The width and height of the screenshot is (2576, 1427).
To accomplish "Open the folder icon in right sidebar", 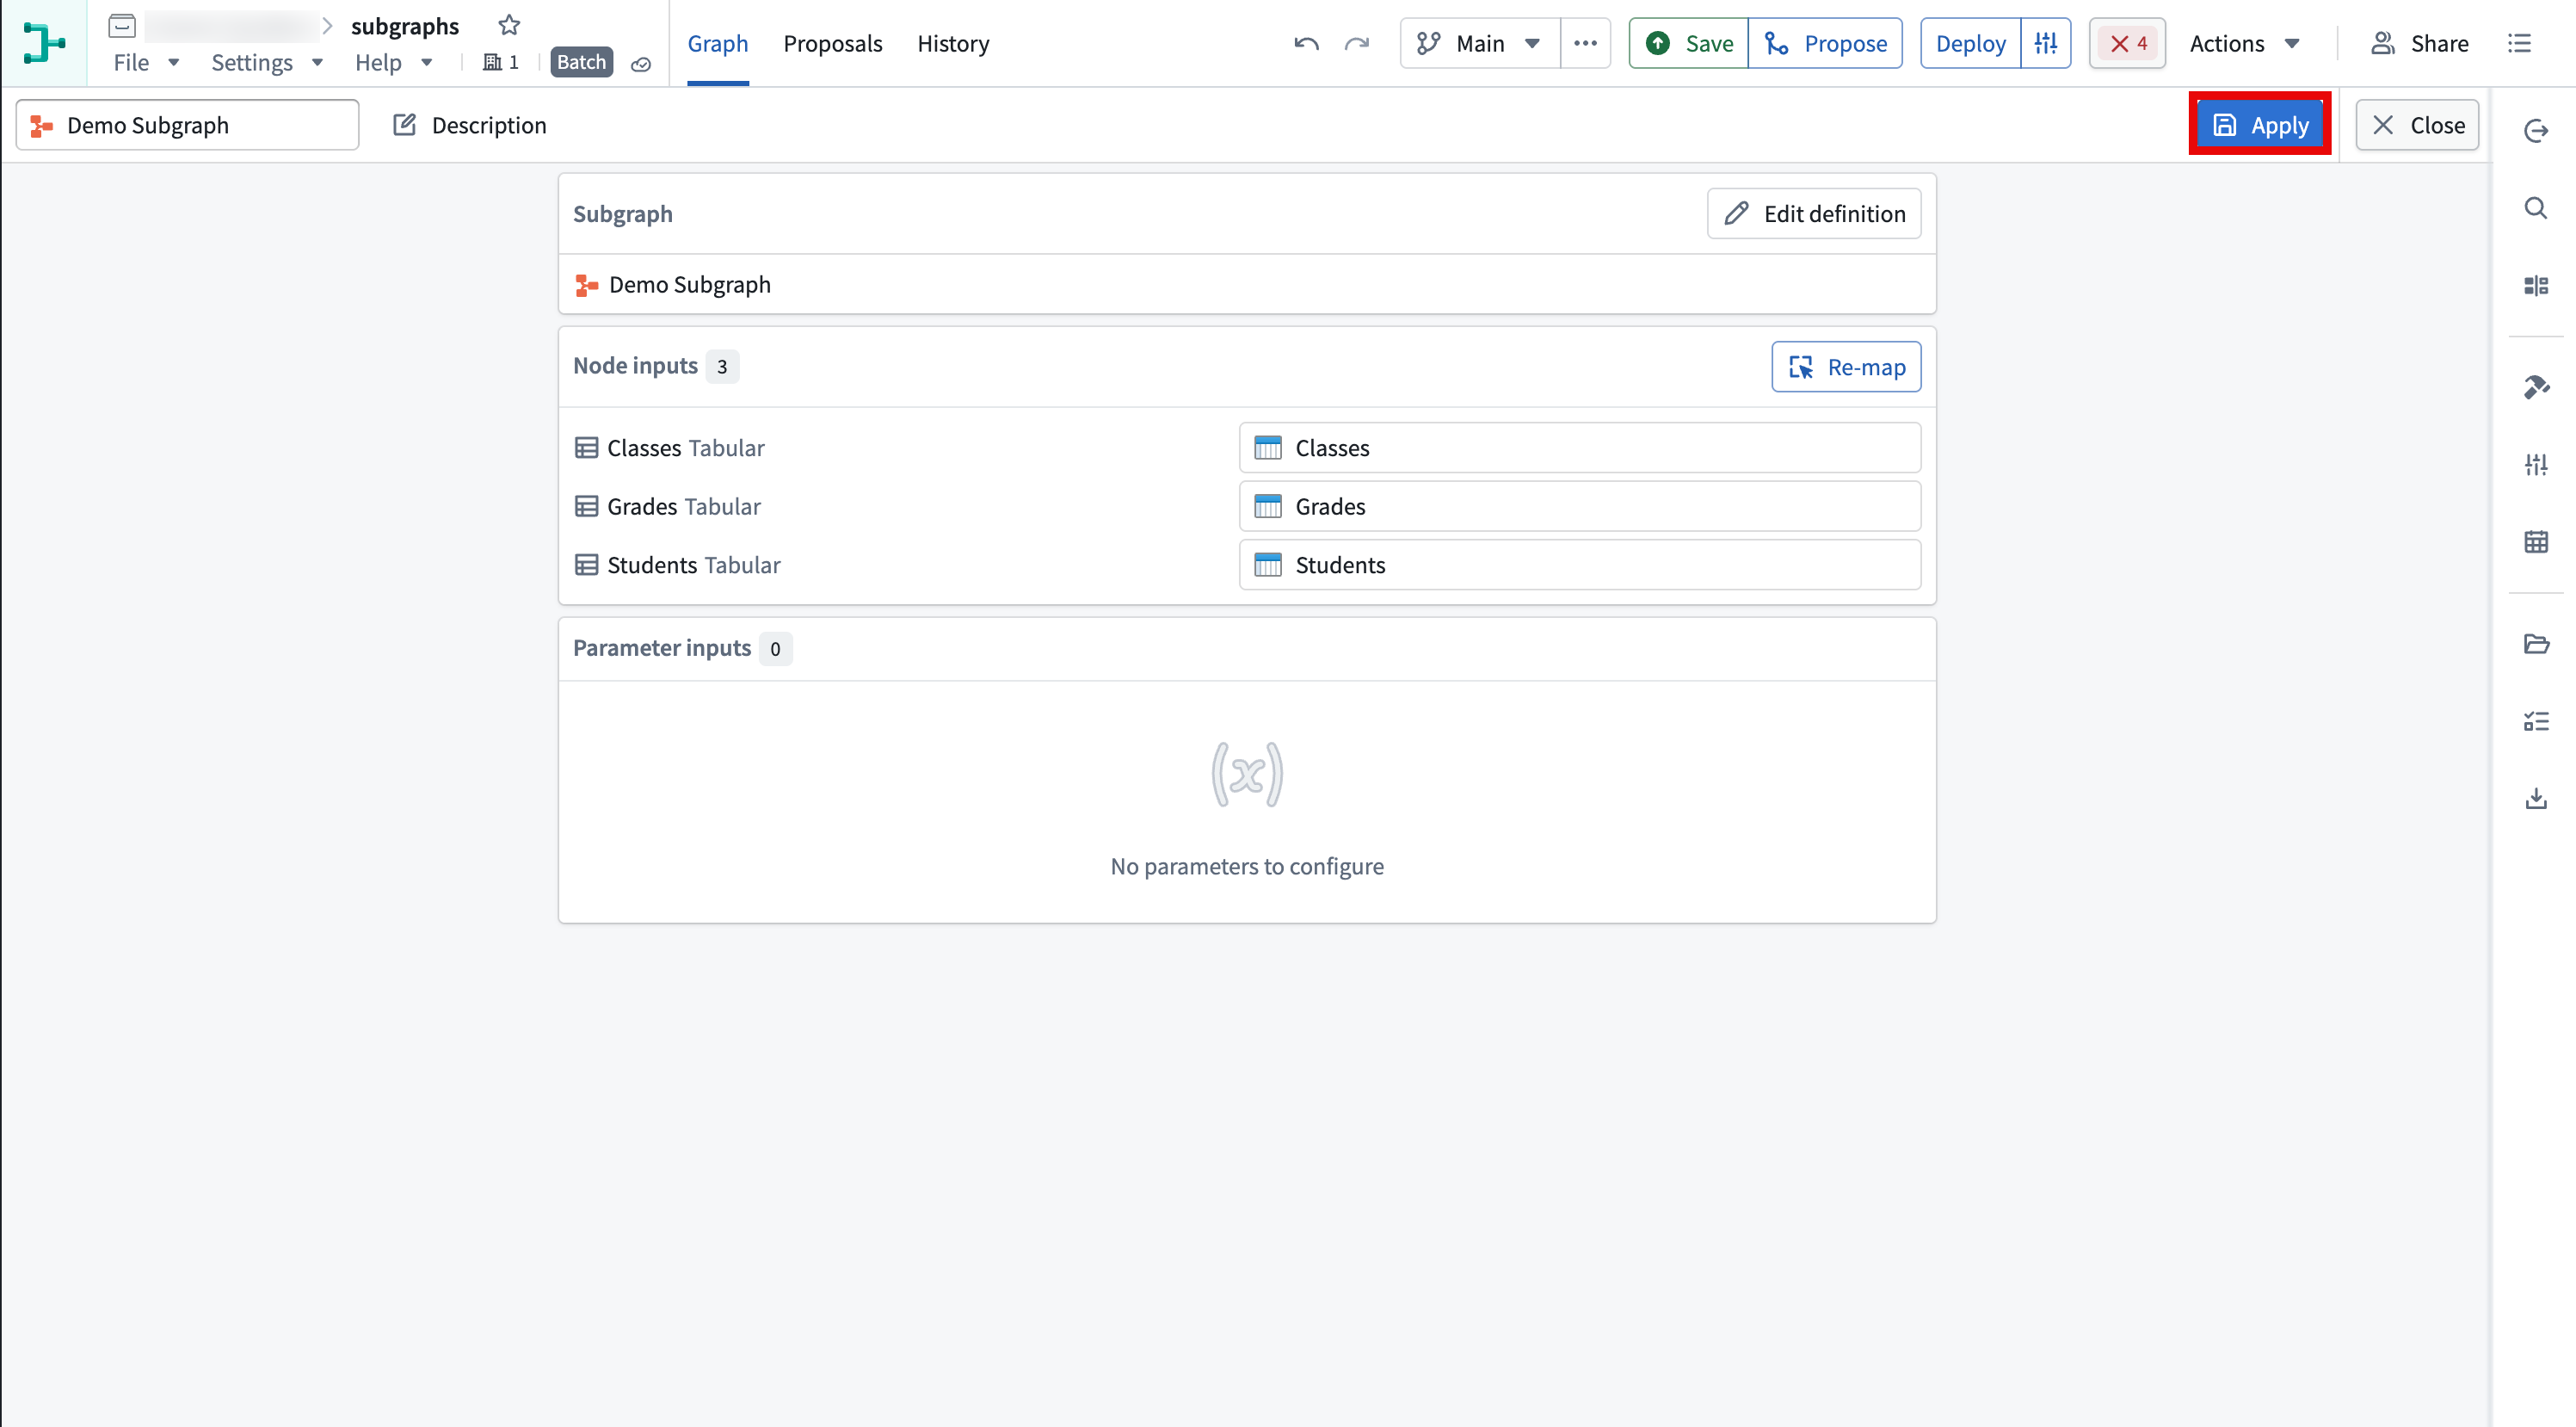I will tap(2536, 643).
